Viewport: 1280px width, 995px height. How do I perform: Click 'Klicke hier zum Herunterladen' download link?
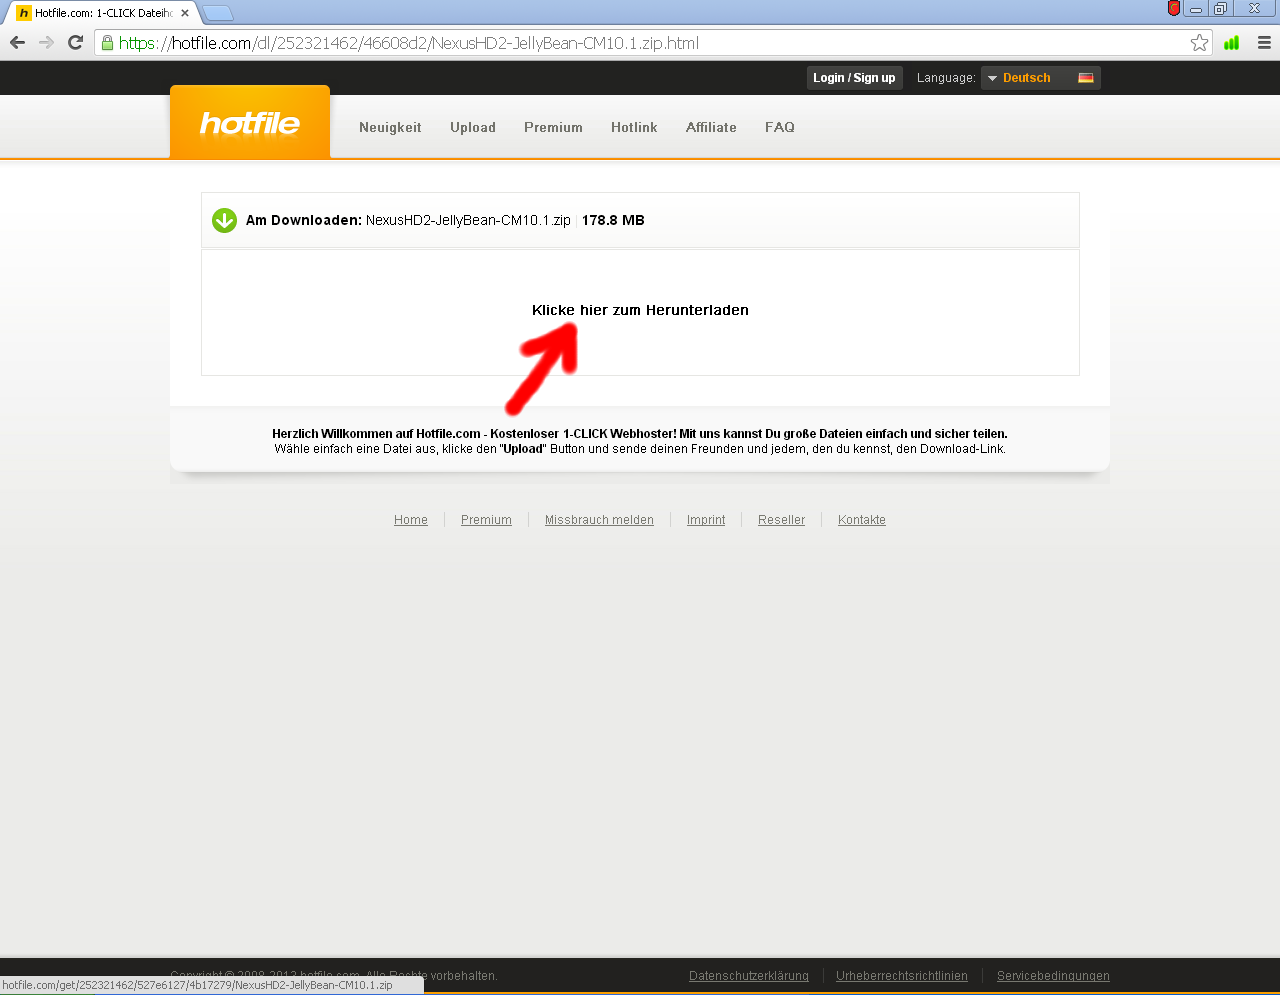640,310
